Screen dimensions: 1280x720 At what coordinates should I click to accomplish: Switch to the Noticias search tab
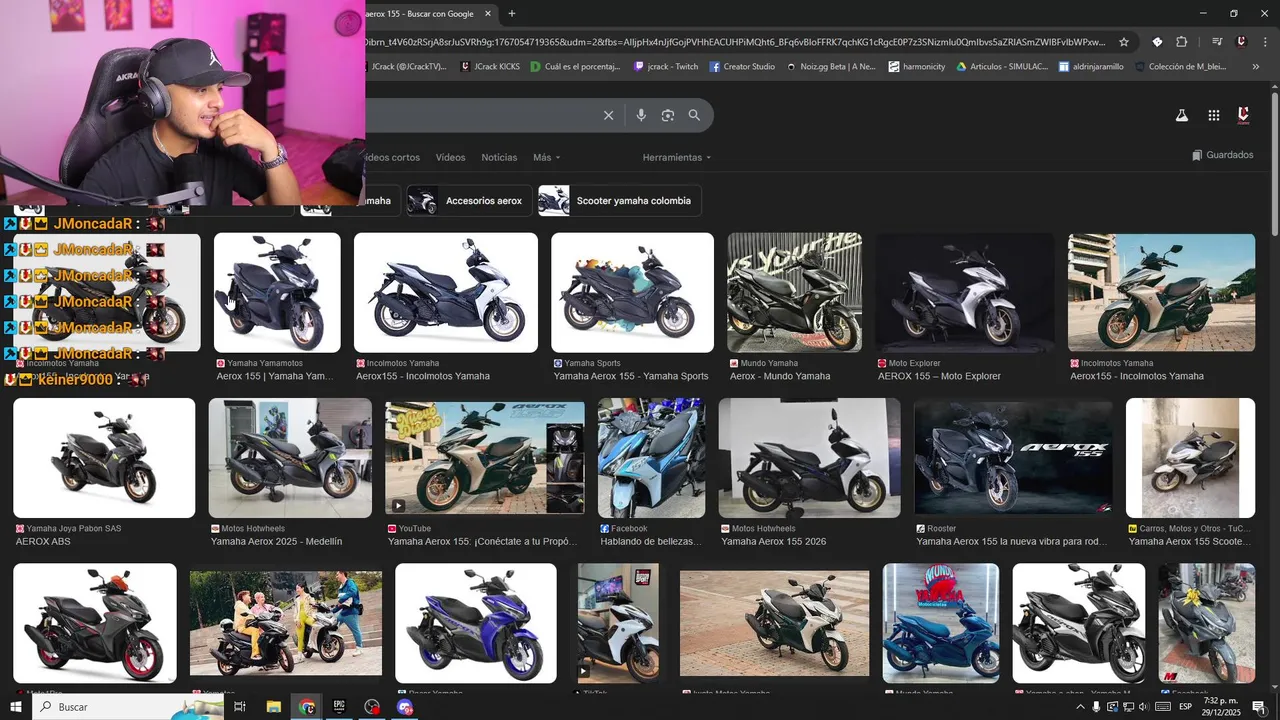[499, 157]
